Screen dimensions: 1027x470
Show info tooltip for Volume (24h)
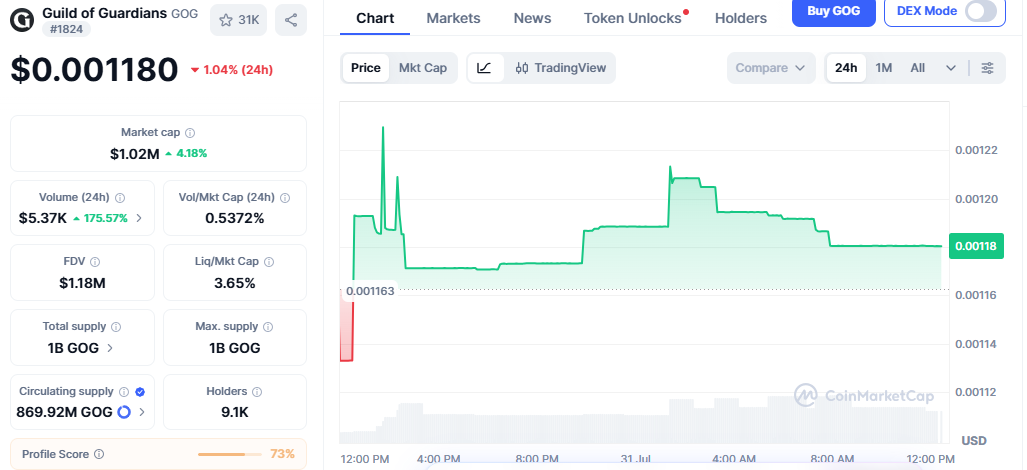(120, 198)
